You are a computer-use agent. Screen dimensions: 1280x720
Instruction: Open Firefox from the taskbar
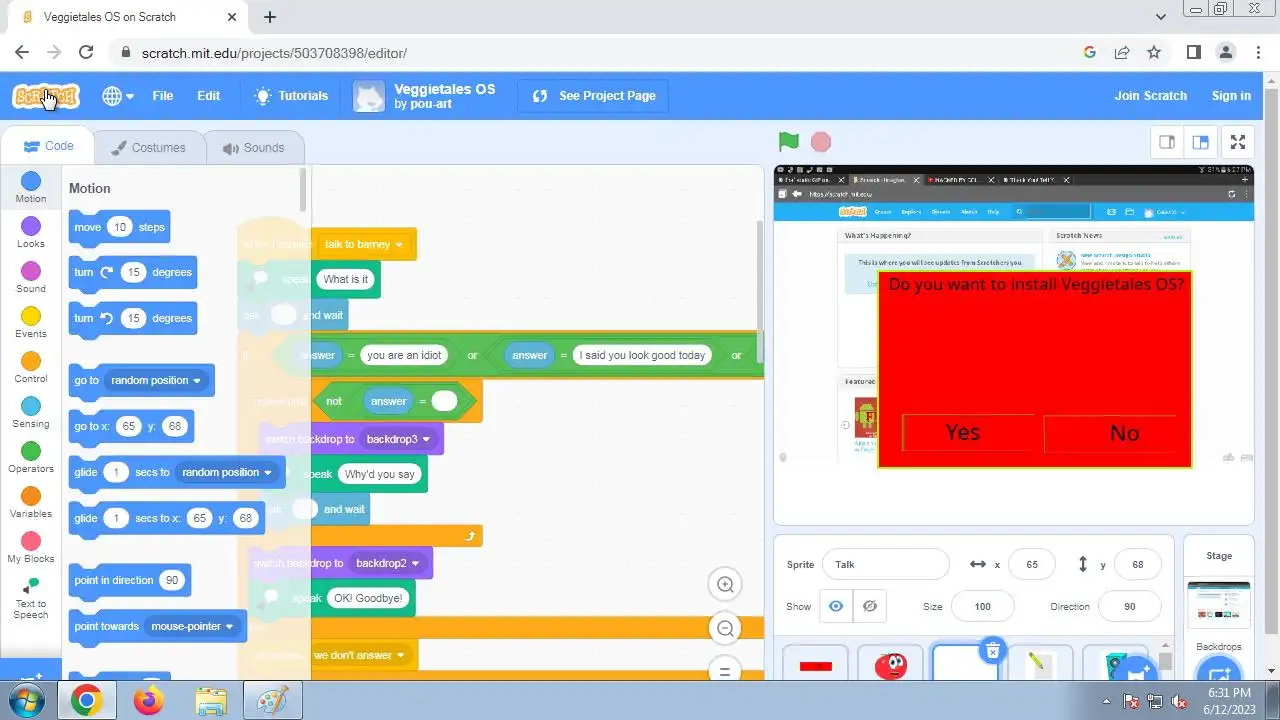pos(148,701)
